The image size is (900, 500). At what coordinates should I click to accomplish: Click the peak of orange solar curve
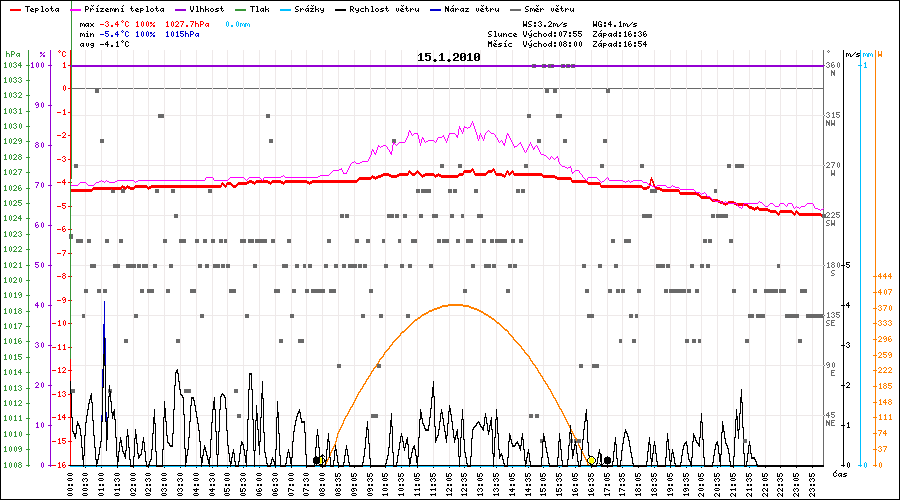[455, 305]
